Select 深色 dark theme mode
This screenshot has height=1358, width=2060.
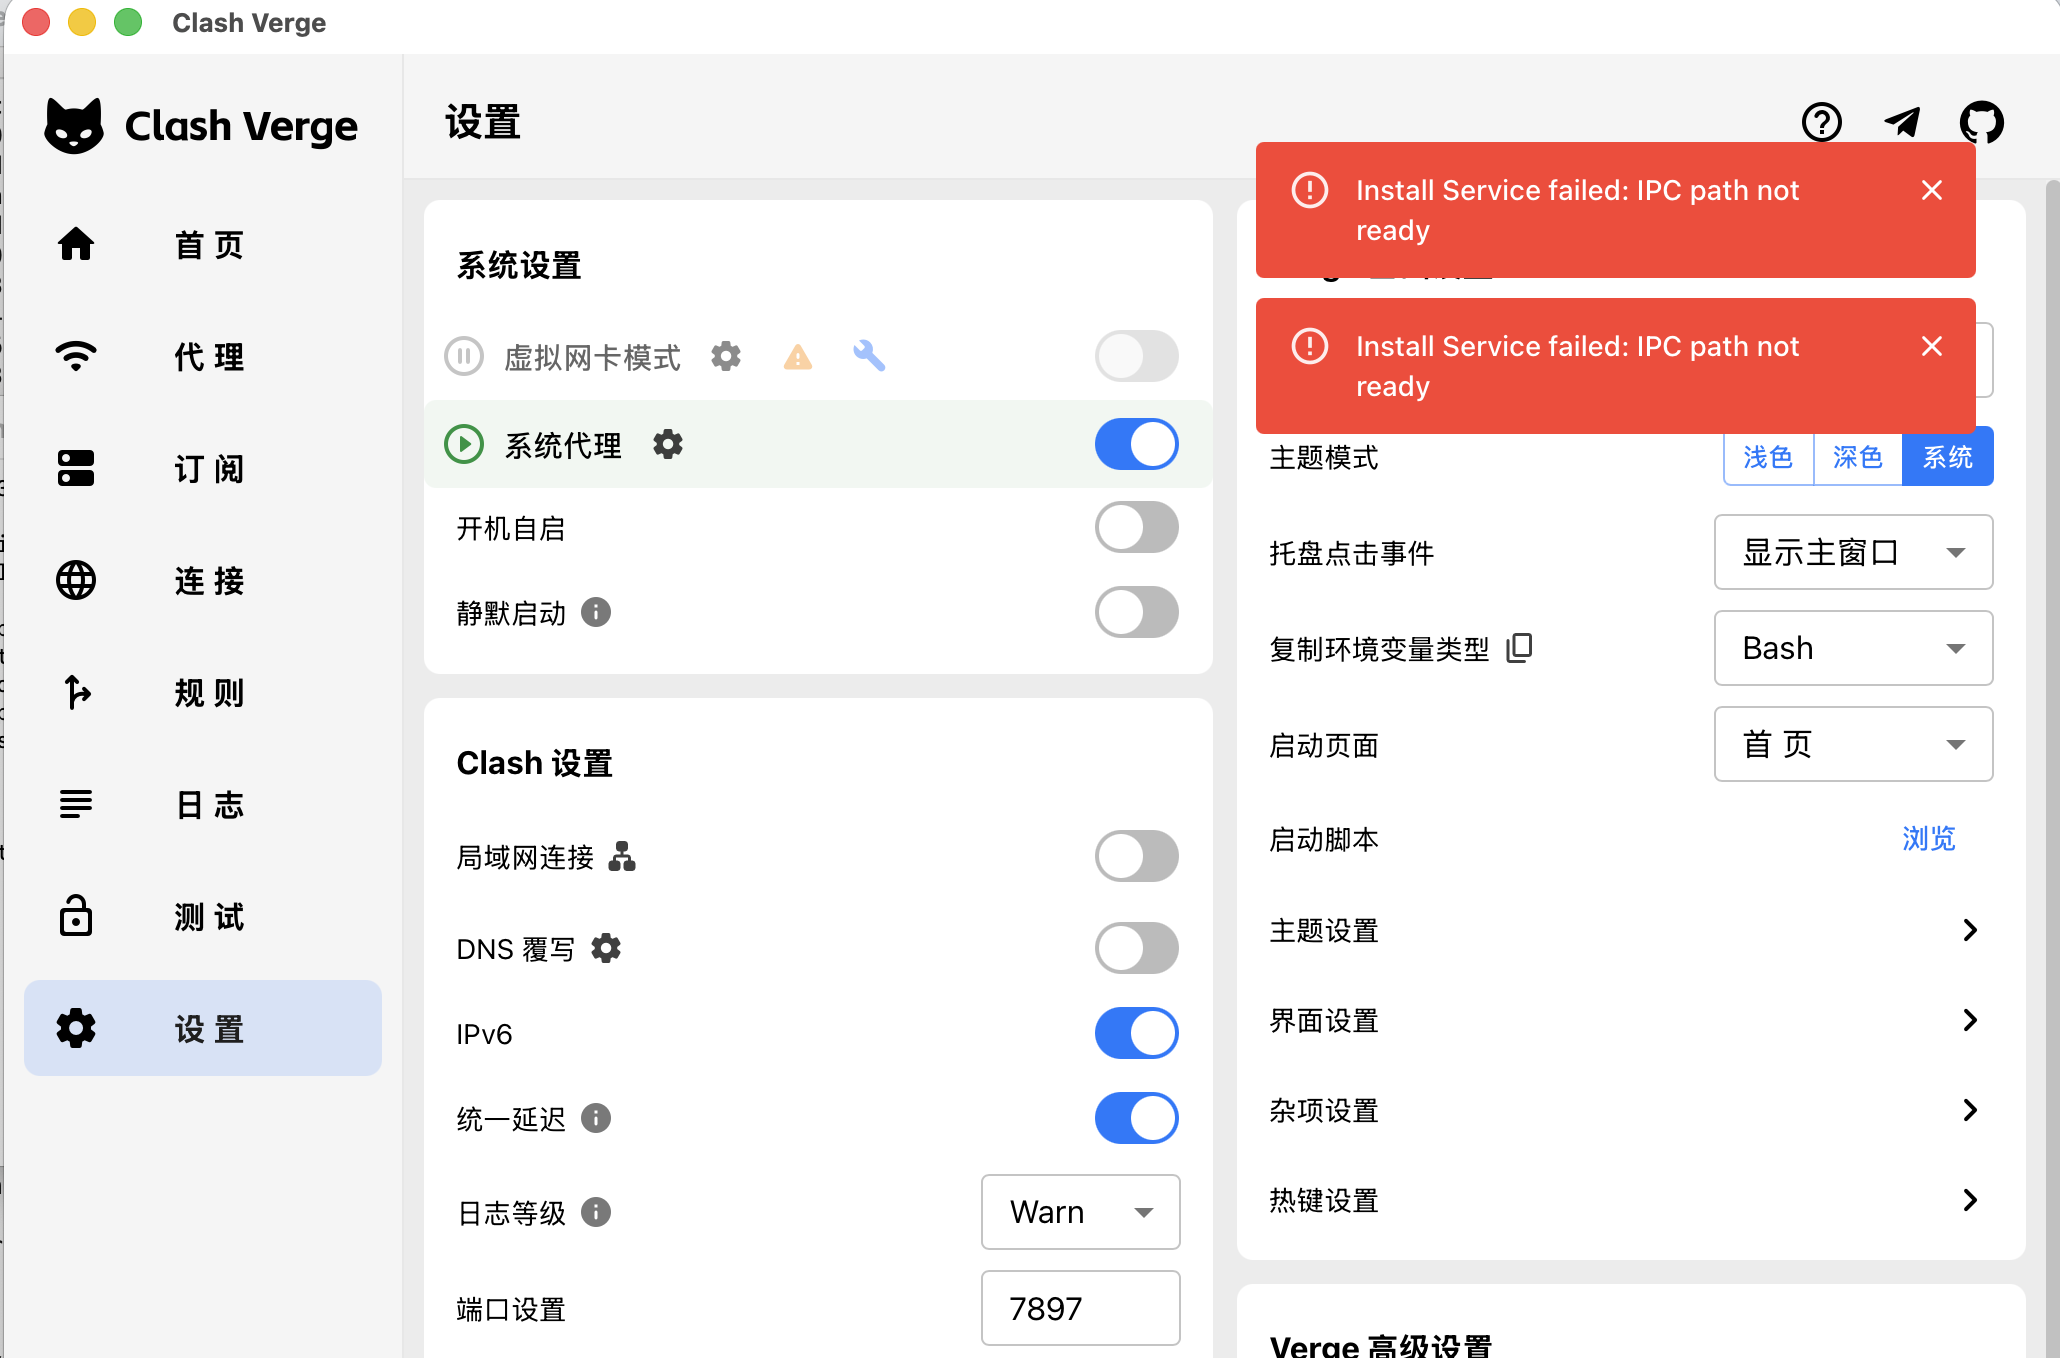click(x=1857, y=457)
